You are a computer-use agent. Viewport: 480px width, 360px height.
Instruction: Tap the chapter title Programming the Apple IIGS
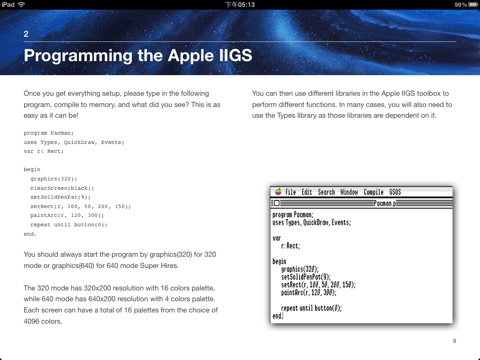pos(138,55)
